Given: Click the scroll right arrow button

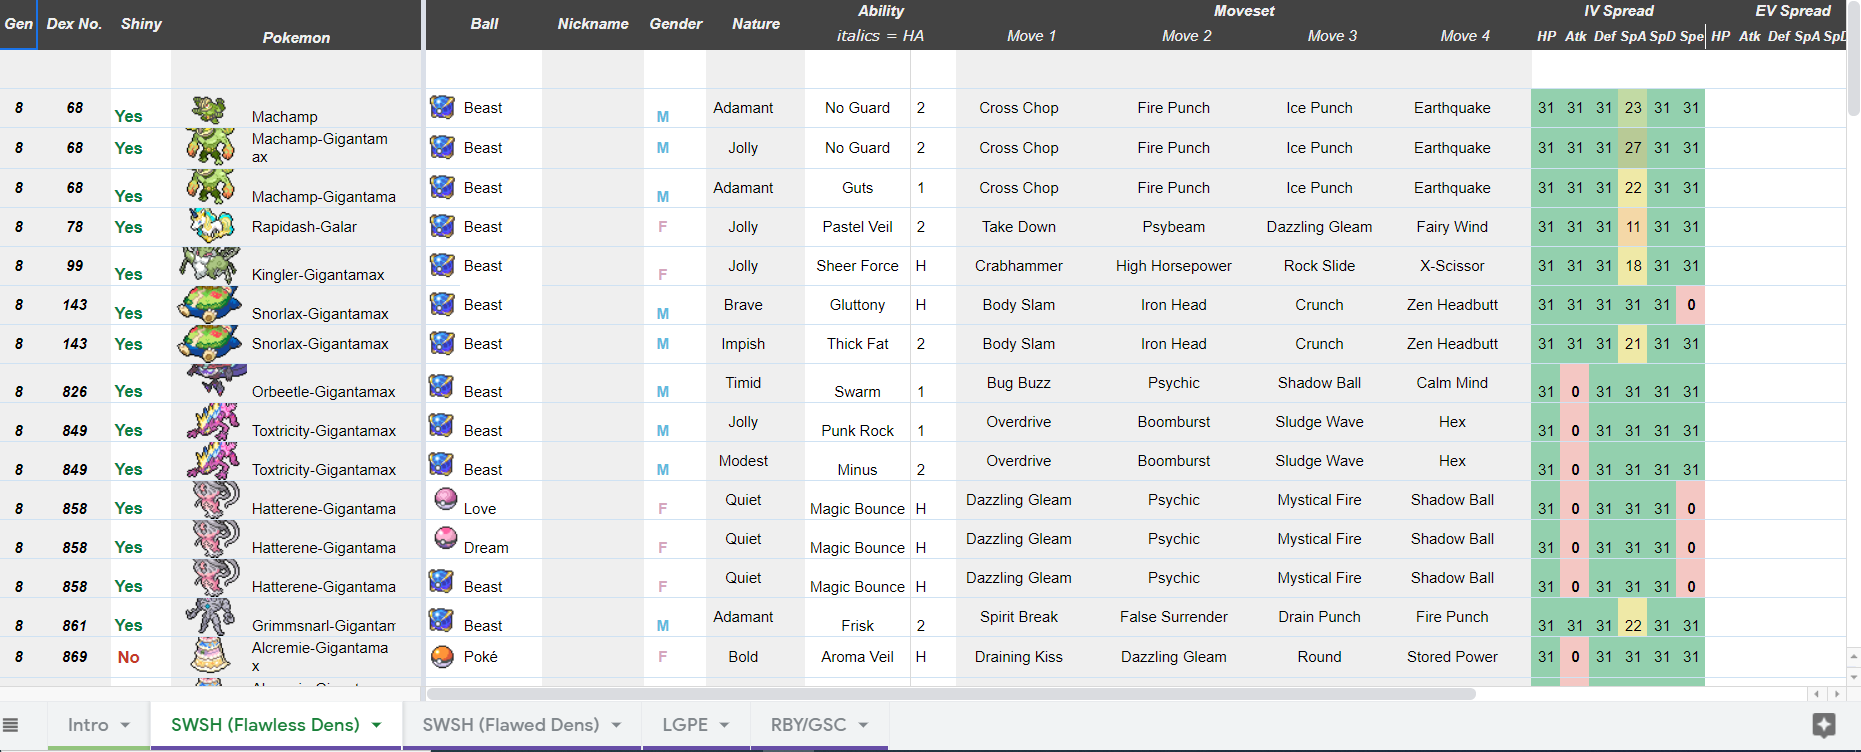Looking at the screenshot, I should pyautogui.click(x=1835, y=693).
